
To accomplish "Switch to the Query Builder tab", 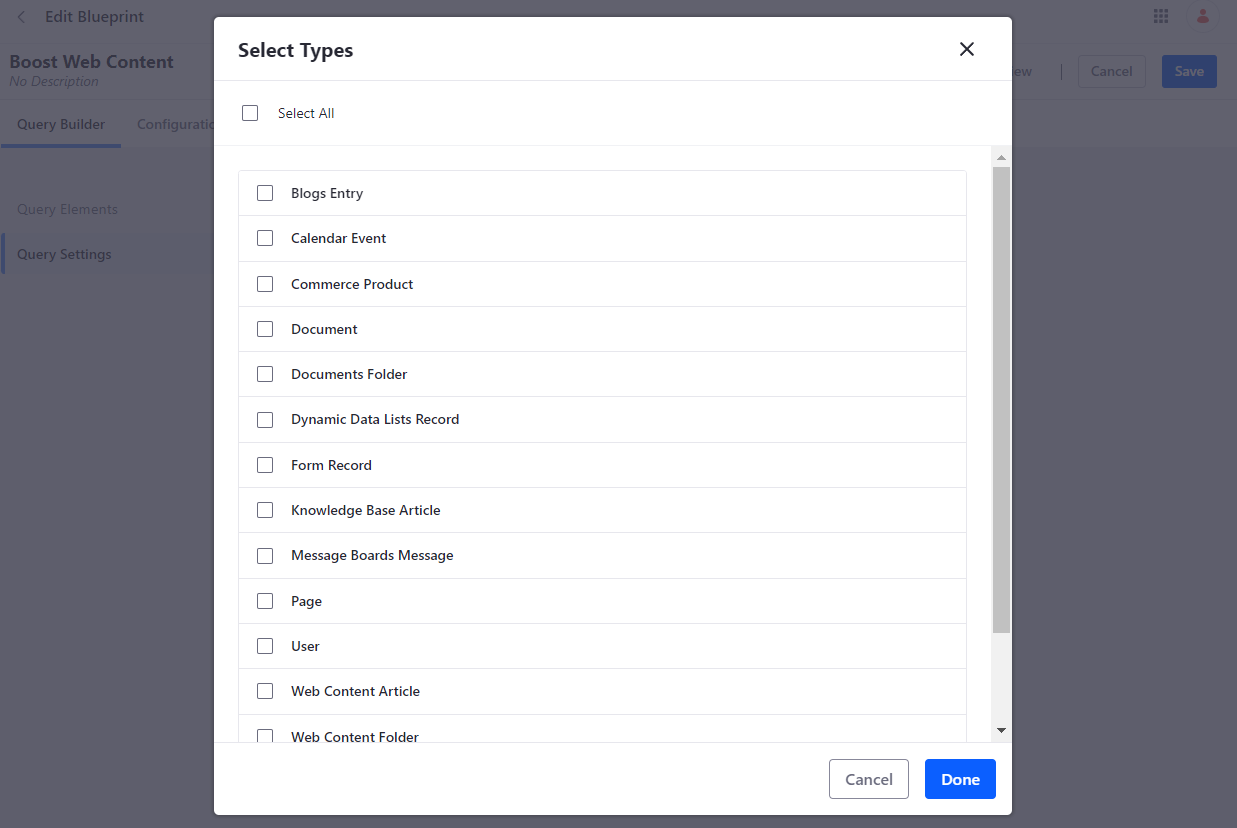I will [x=61, y=125].
